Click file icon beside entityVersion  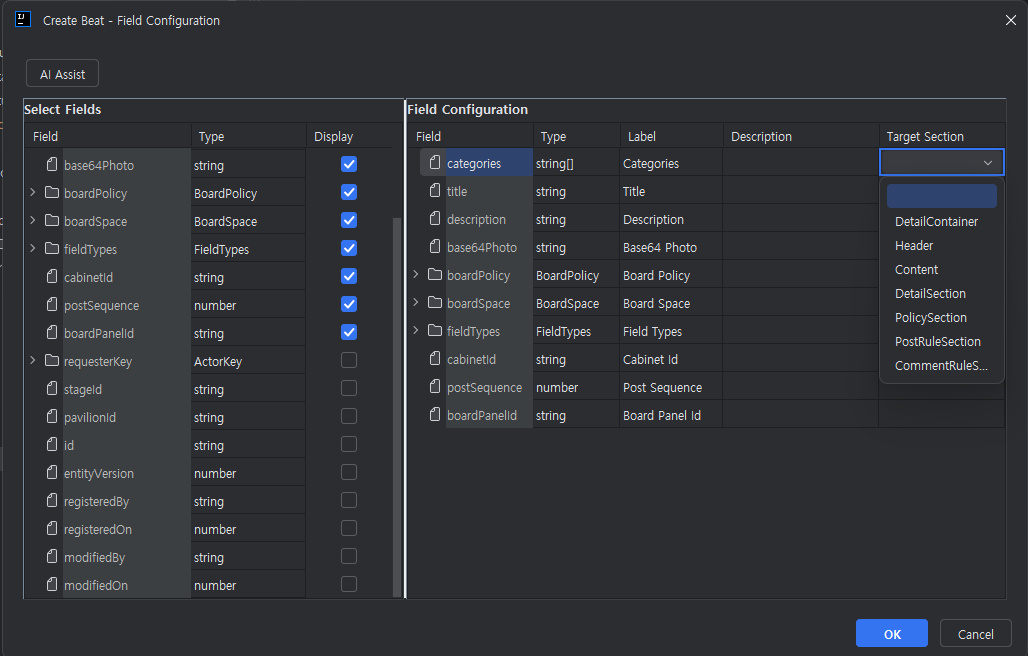tap(52, 473)
